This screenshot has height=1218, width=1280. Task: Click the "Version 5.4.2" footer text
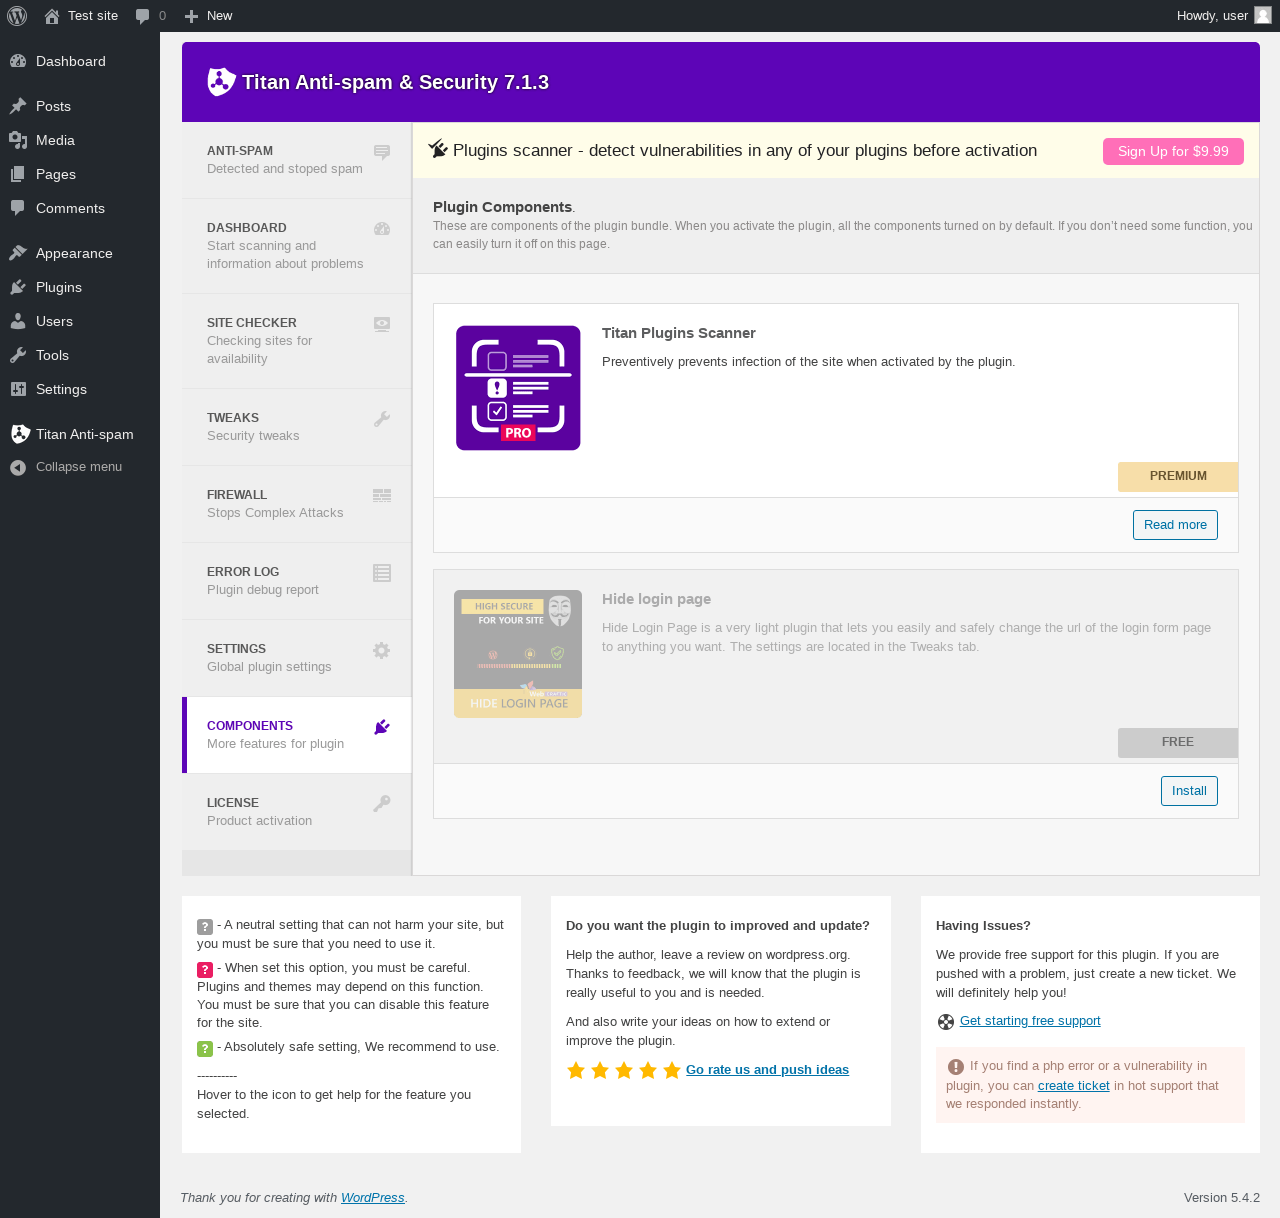coord(1222,1198)
